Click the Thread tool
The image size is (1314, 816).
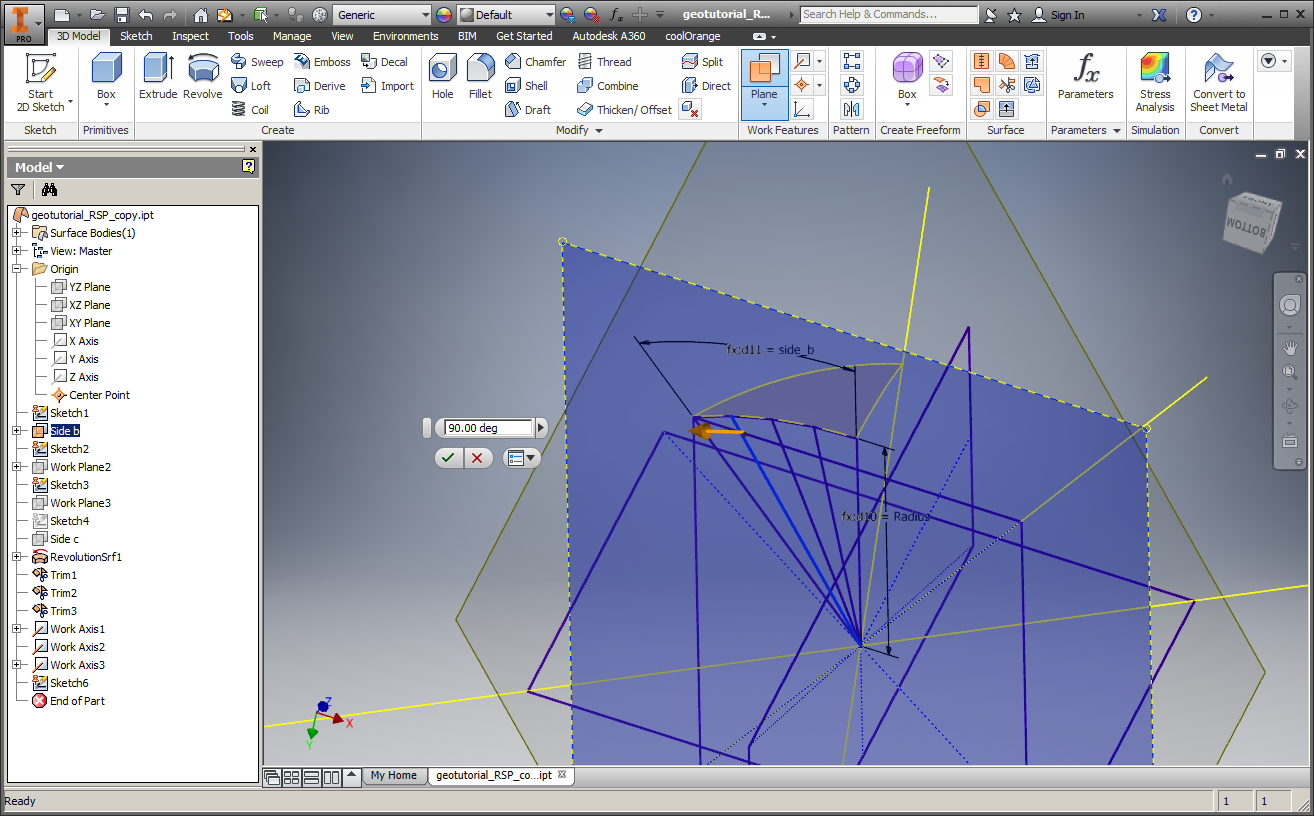(x=604, y=62)
